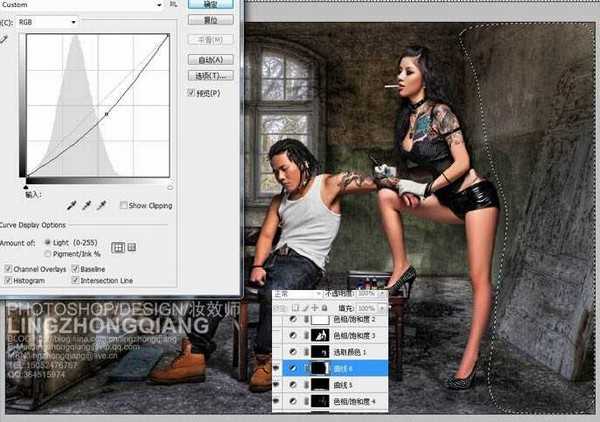Open the layer blend mode dropdown
The height and width of the screenshot is (422, 600).
pos(300,294)
